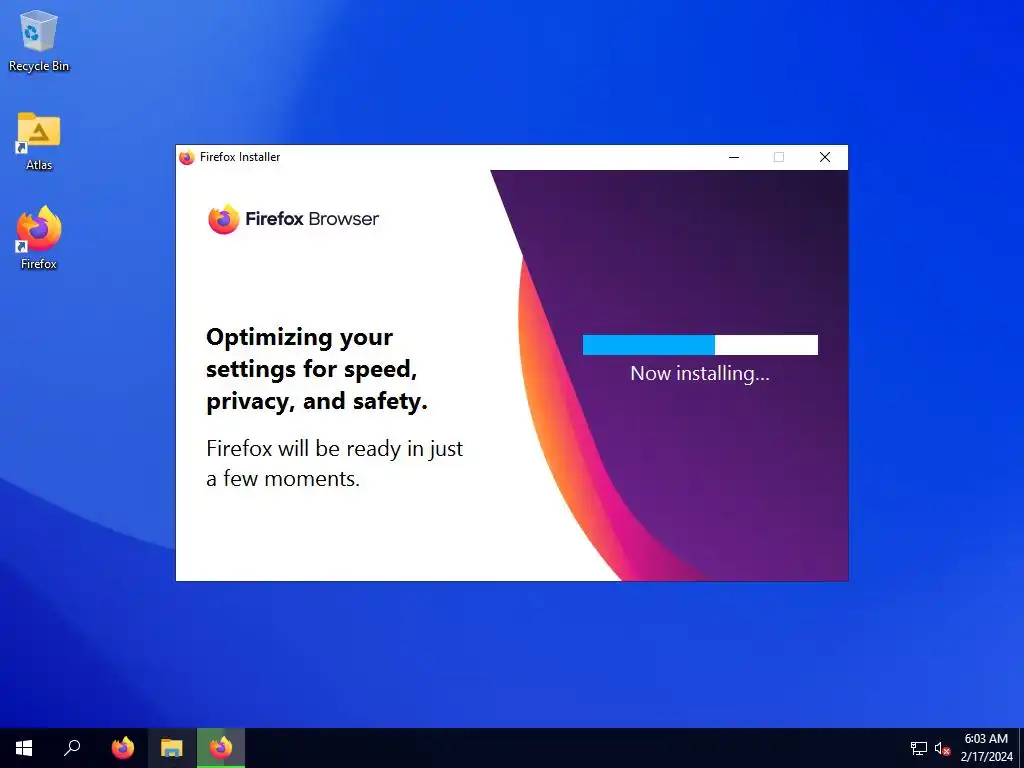Open File Explorer from the taskbar
The image size is (1024, 768).
[172, 748]
